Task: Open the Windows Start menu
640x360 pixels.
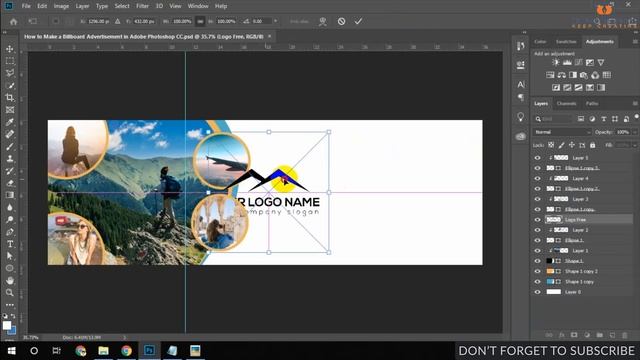Action: pyautogui.click(x=11, y=351)
